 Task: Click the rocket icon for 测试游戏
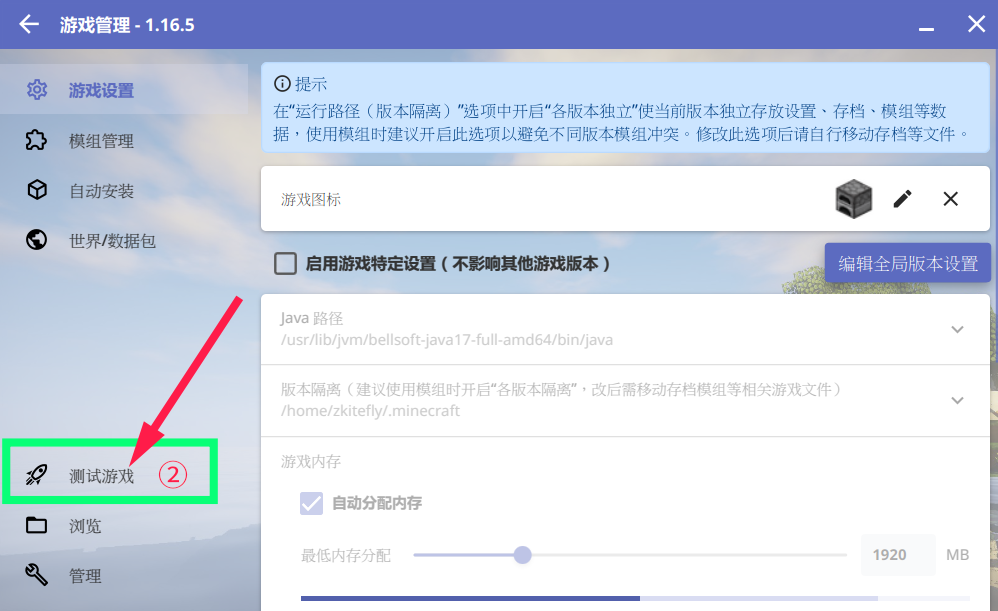[x=36, y=475]
